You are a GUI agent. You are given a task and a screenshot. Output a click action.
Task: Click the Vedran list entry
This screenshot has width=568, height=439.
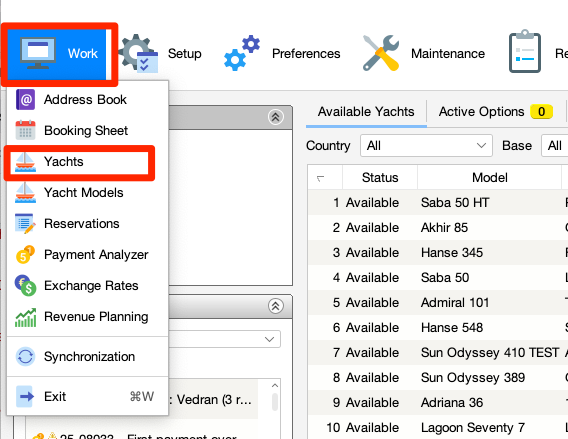click(214, 400)
